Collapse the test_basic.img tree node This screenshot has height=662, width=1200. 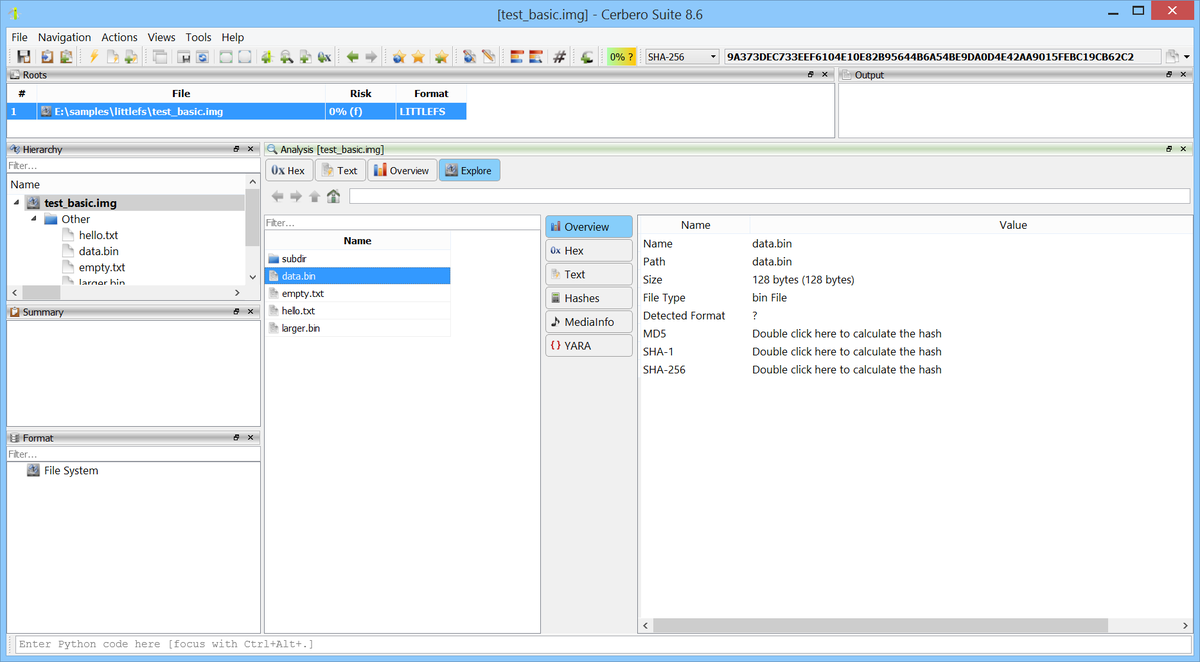tap(16, 203)
